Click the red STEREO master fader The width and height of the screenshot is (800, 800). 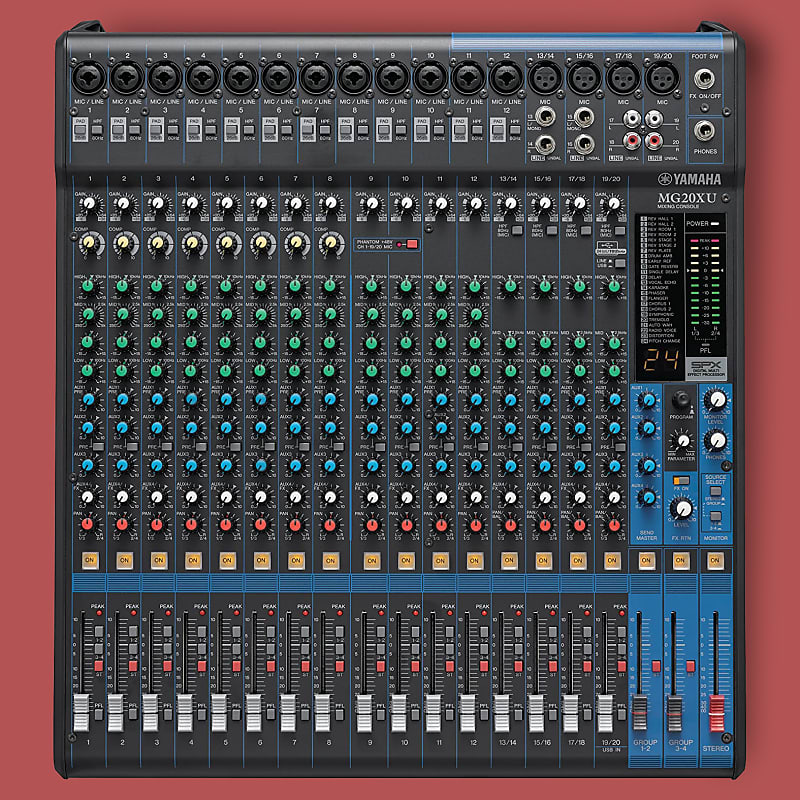pos(716,712)
